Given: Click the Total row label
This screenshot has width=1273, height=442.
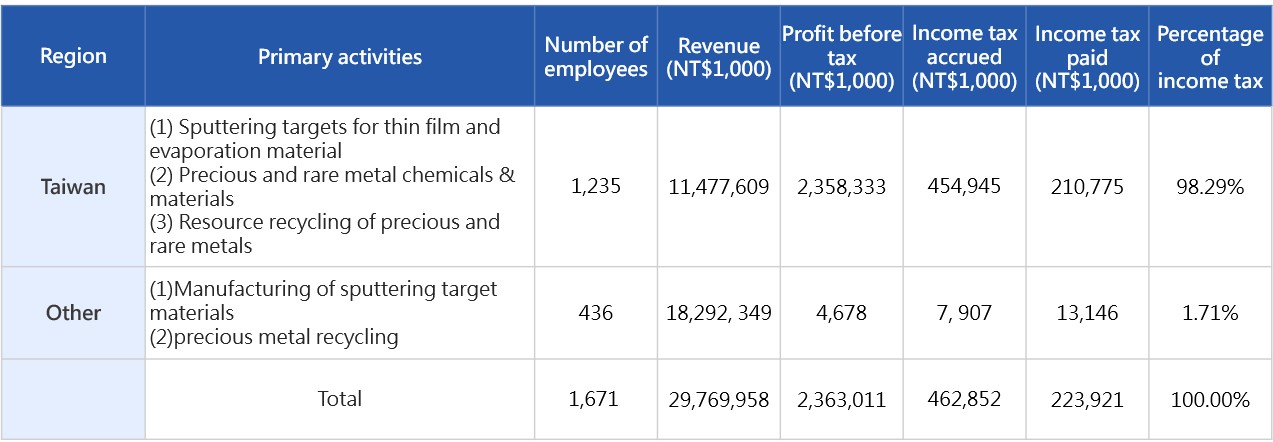Looking at the screenshot, I should coord(339,399).
